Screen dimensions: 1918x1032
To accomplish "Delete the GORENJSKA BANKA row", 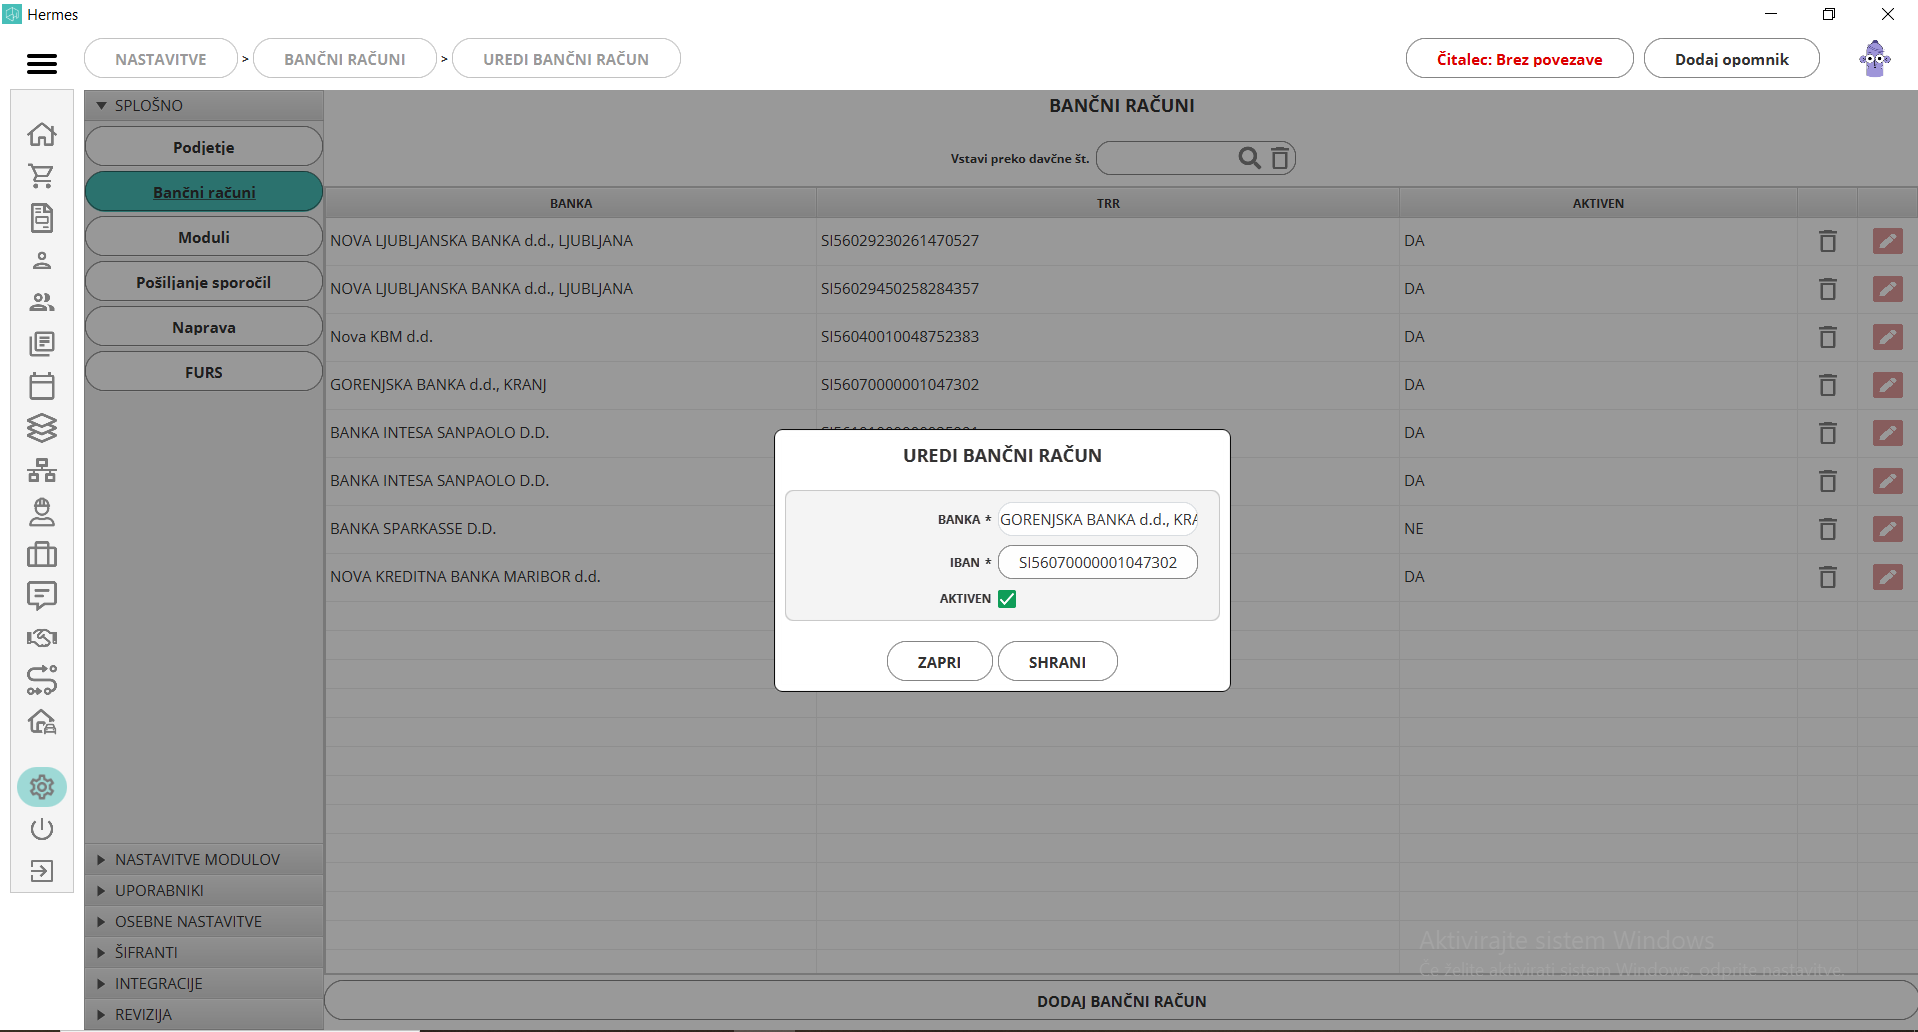I will (1828, 385).
